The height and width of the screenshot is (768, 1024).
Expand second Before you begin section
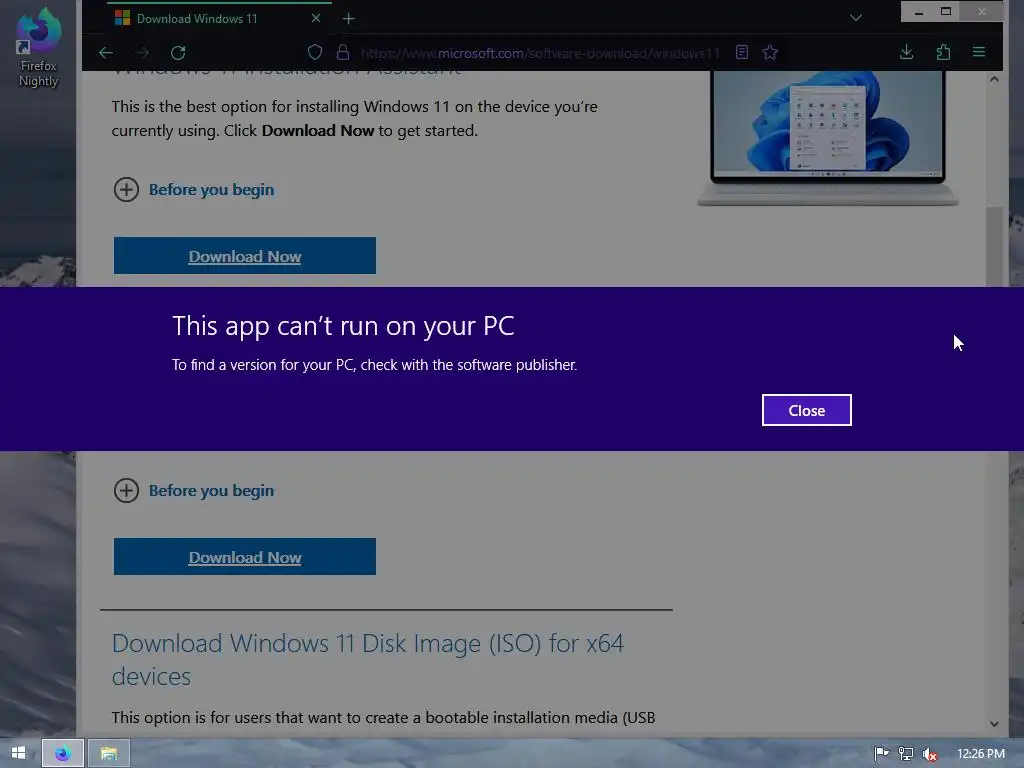(194, 491)
